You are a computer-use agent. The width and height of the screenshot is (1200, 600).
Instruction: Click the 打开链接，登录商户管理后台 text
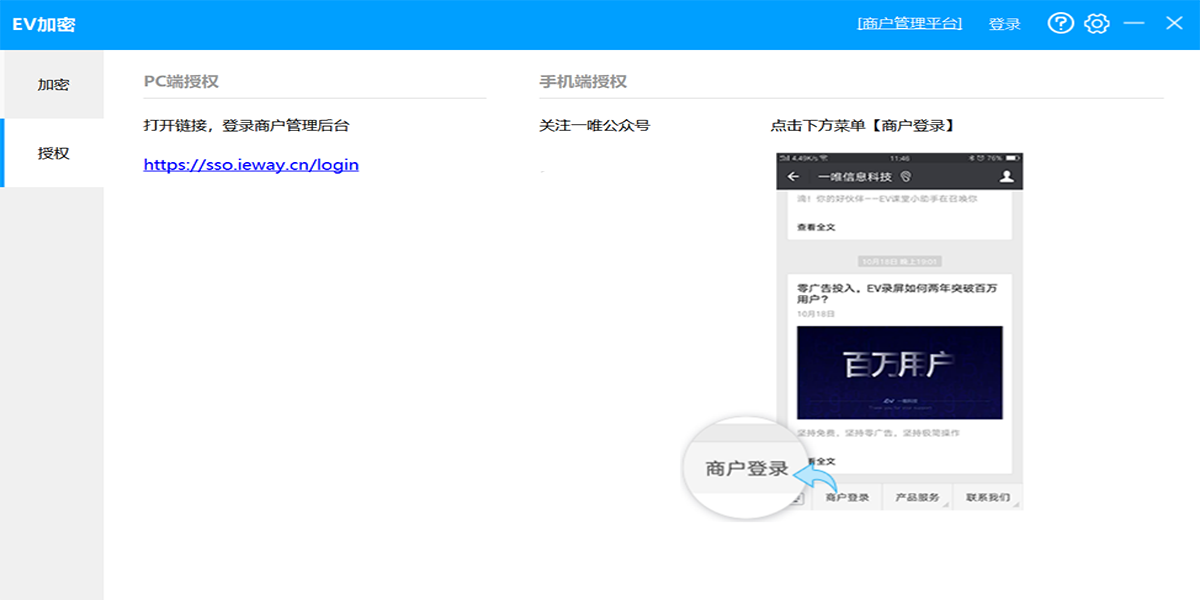click(246, 126)
